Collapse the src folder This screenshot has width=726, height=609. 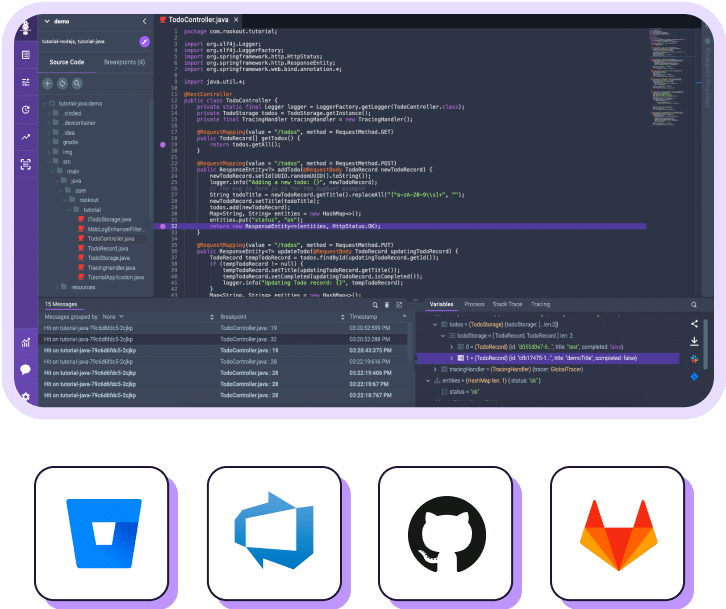coord(49,162)
